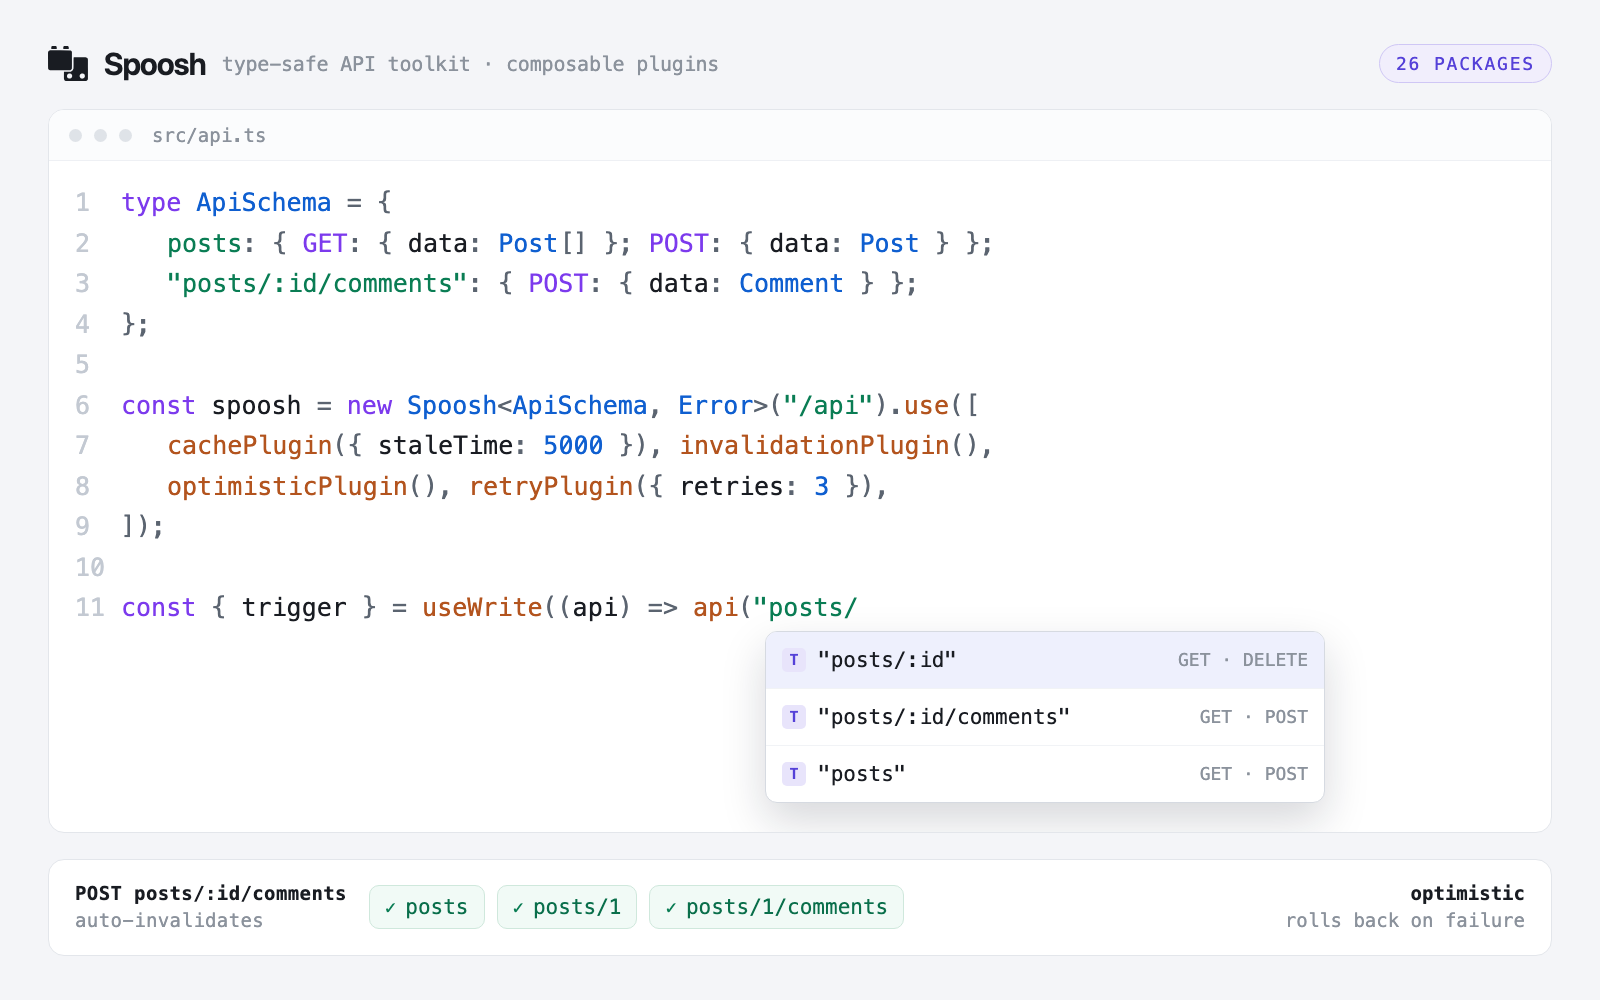
Task: Click line number 6 in the gutter
Action: (82, 405)
